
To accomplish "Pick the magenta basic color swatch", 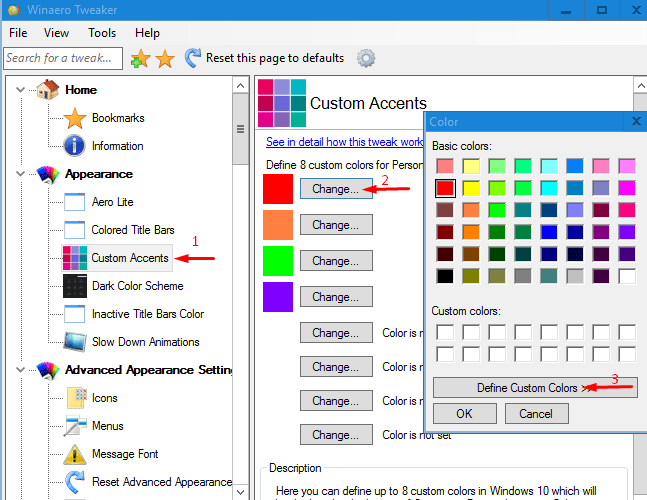I will tap(627, 189).
